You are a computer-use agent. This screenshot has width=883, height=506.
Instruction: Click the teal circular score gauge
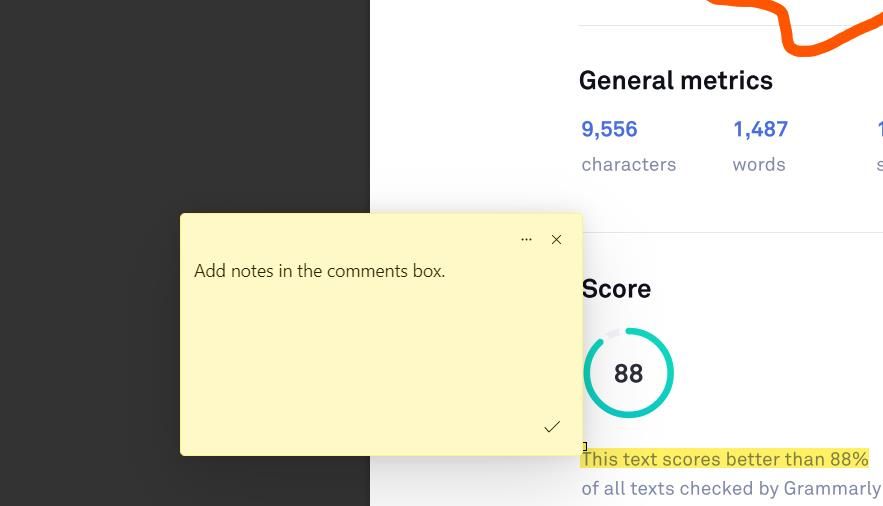[x=628, y=373]
